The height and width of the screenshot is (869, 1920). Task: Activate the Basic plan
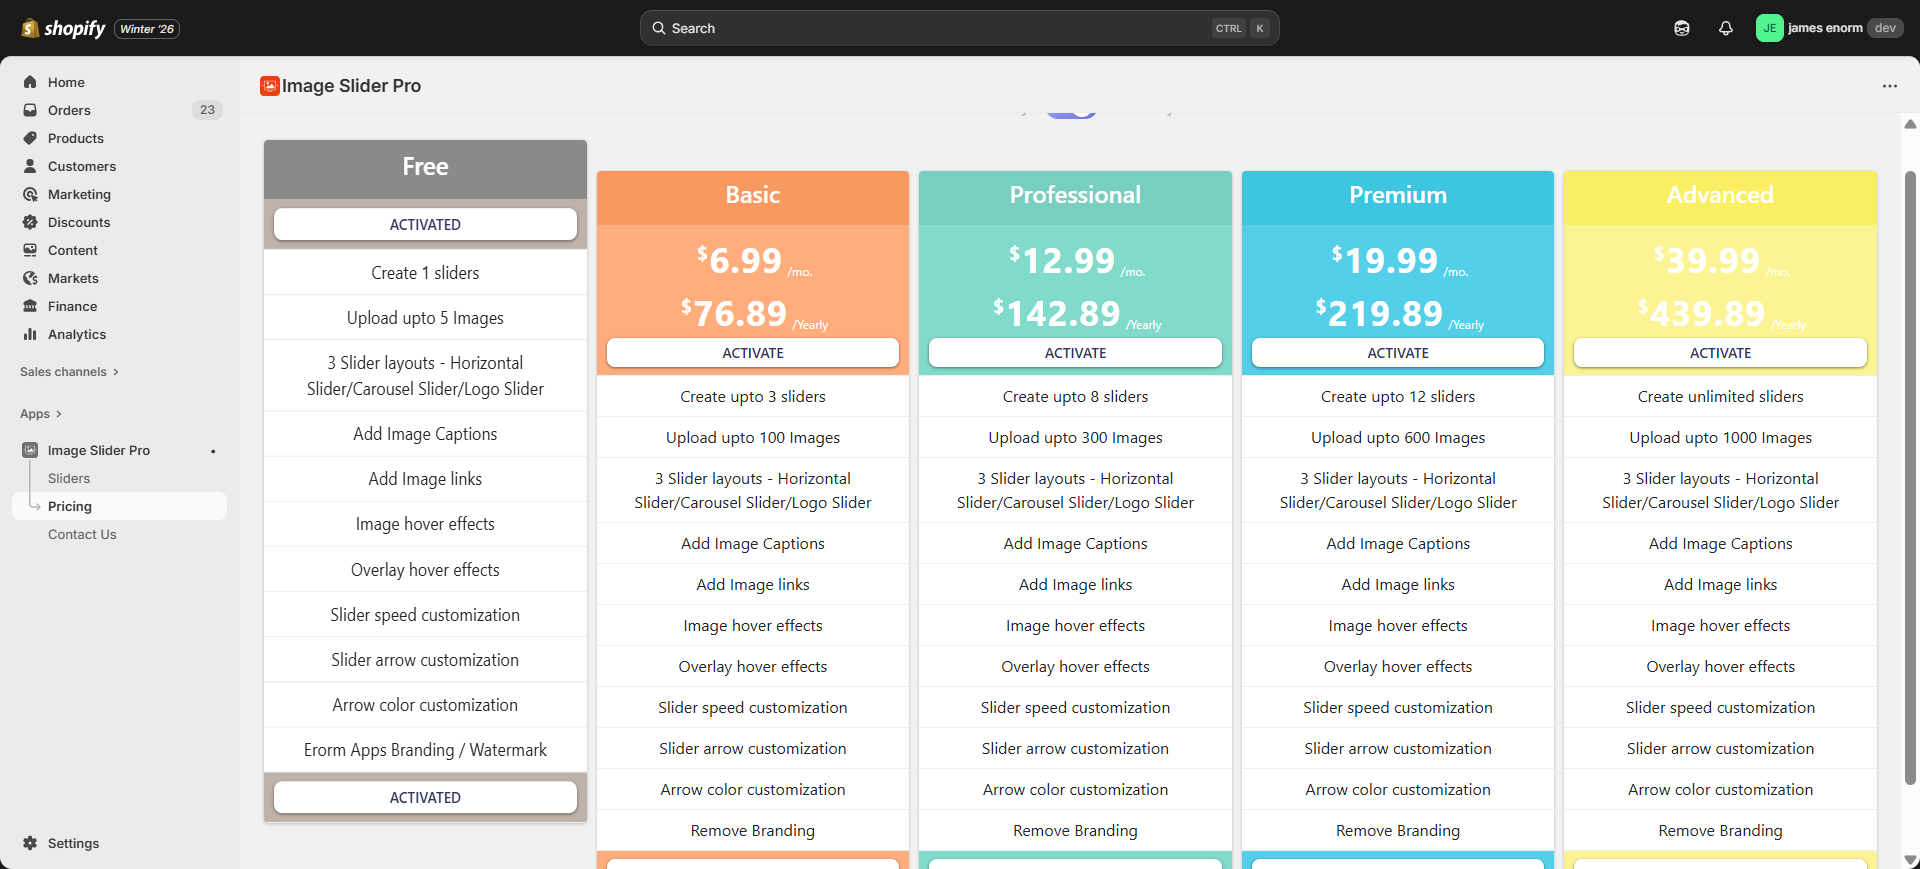tap(752, 353)
